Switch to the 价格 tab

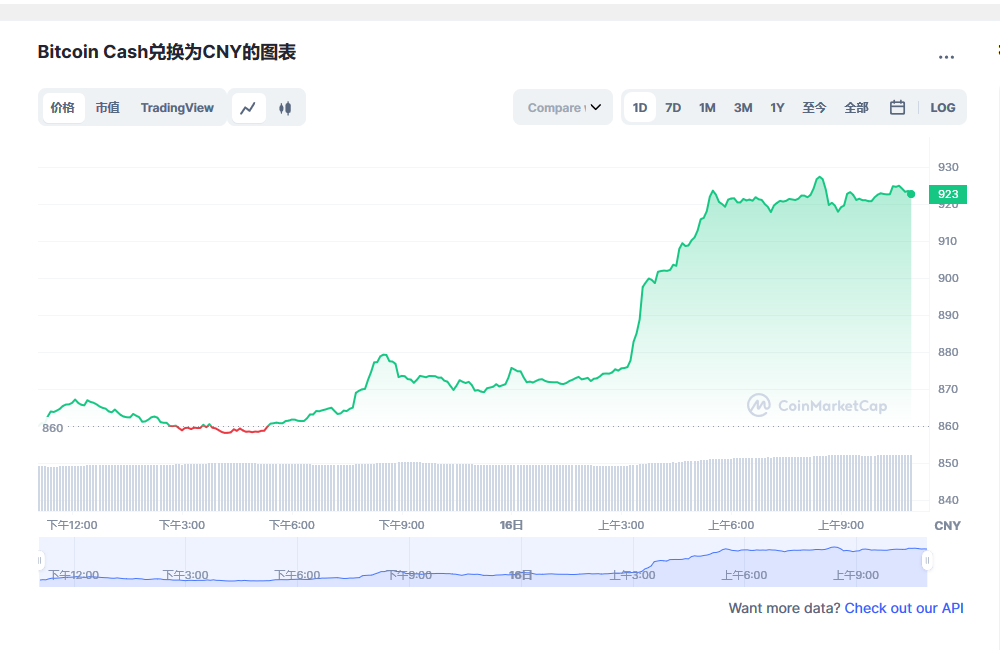[63, 108]
